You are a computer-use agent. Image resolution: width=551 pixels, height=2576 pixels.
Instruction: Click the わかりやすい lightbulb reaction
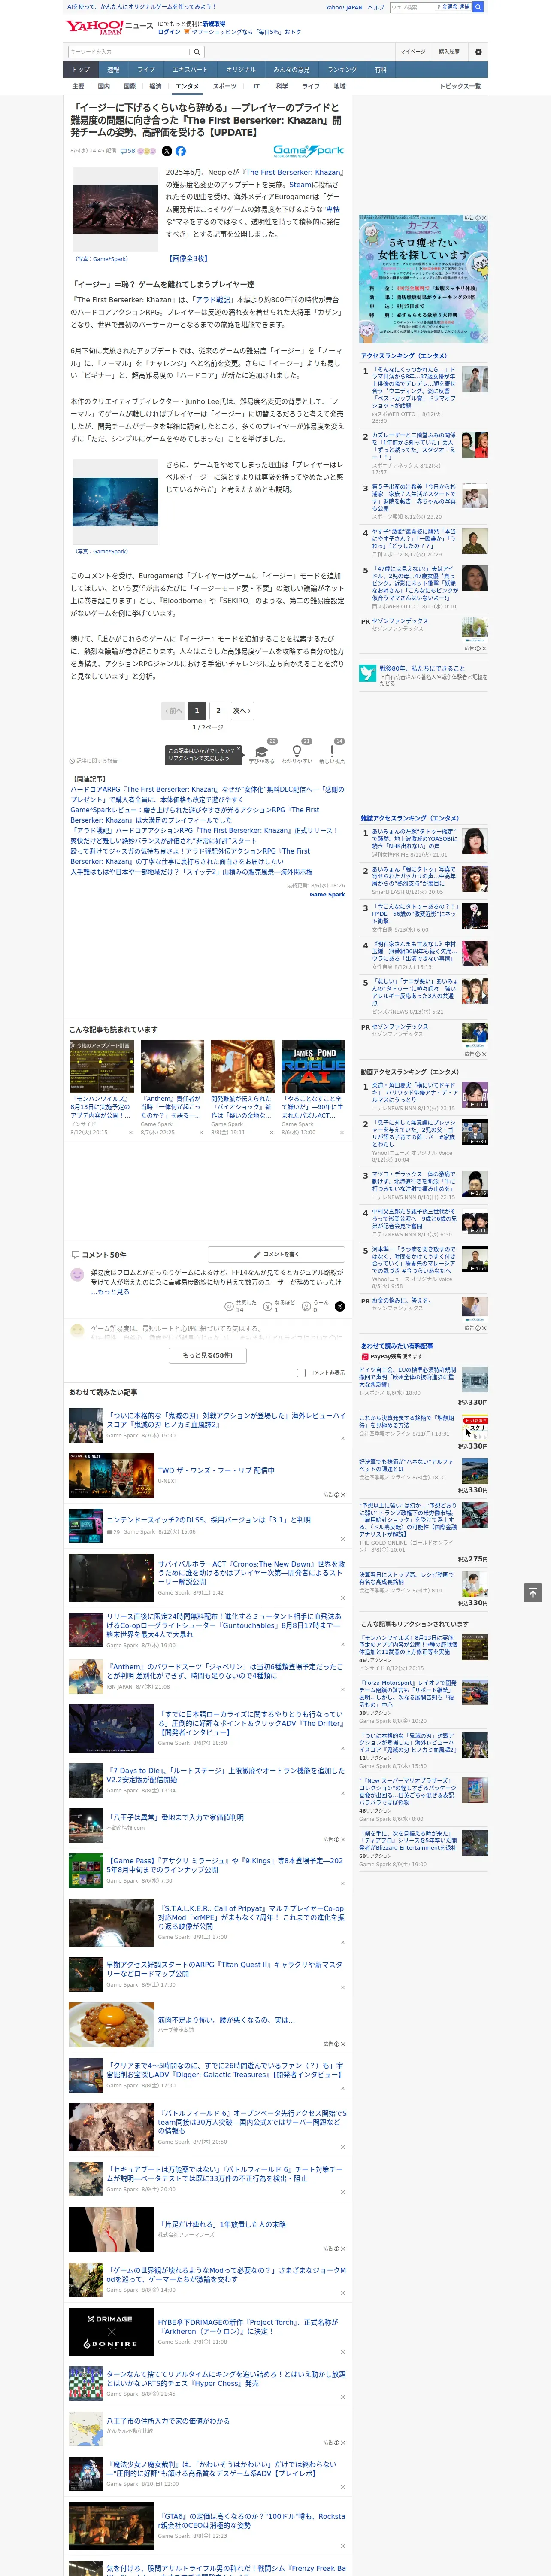click(296, 752)
